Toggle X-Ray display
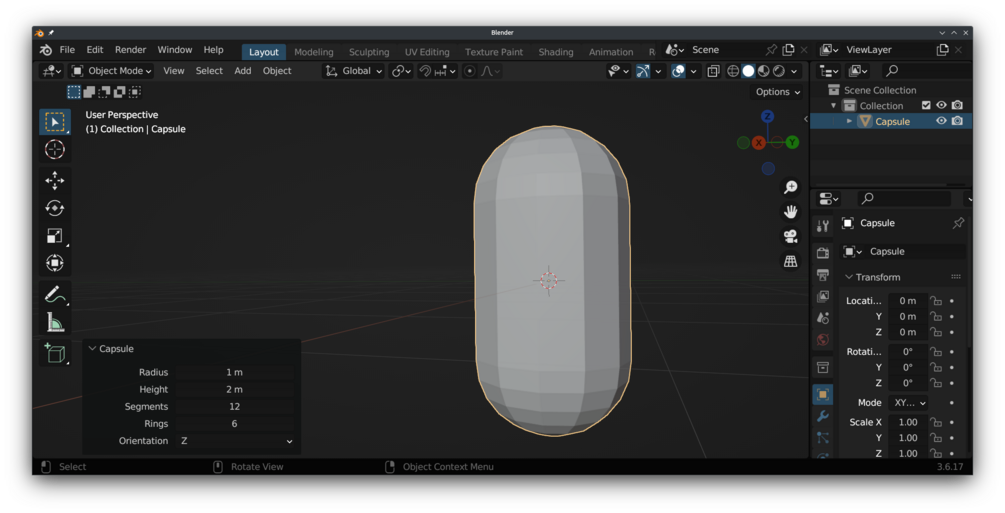The height and width of the screenshot is (513, 1005). pos(713,71)
